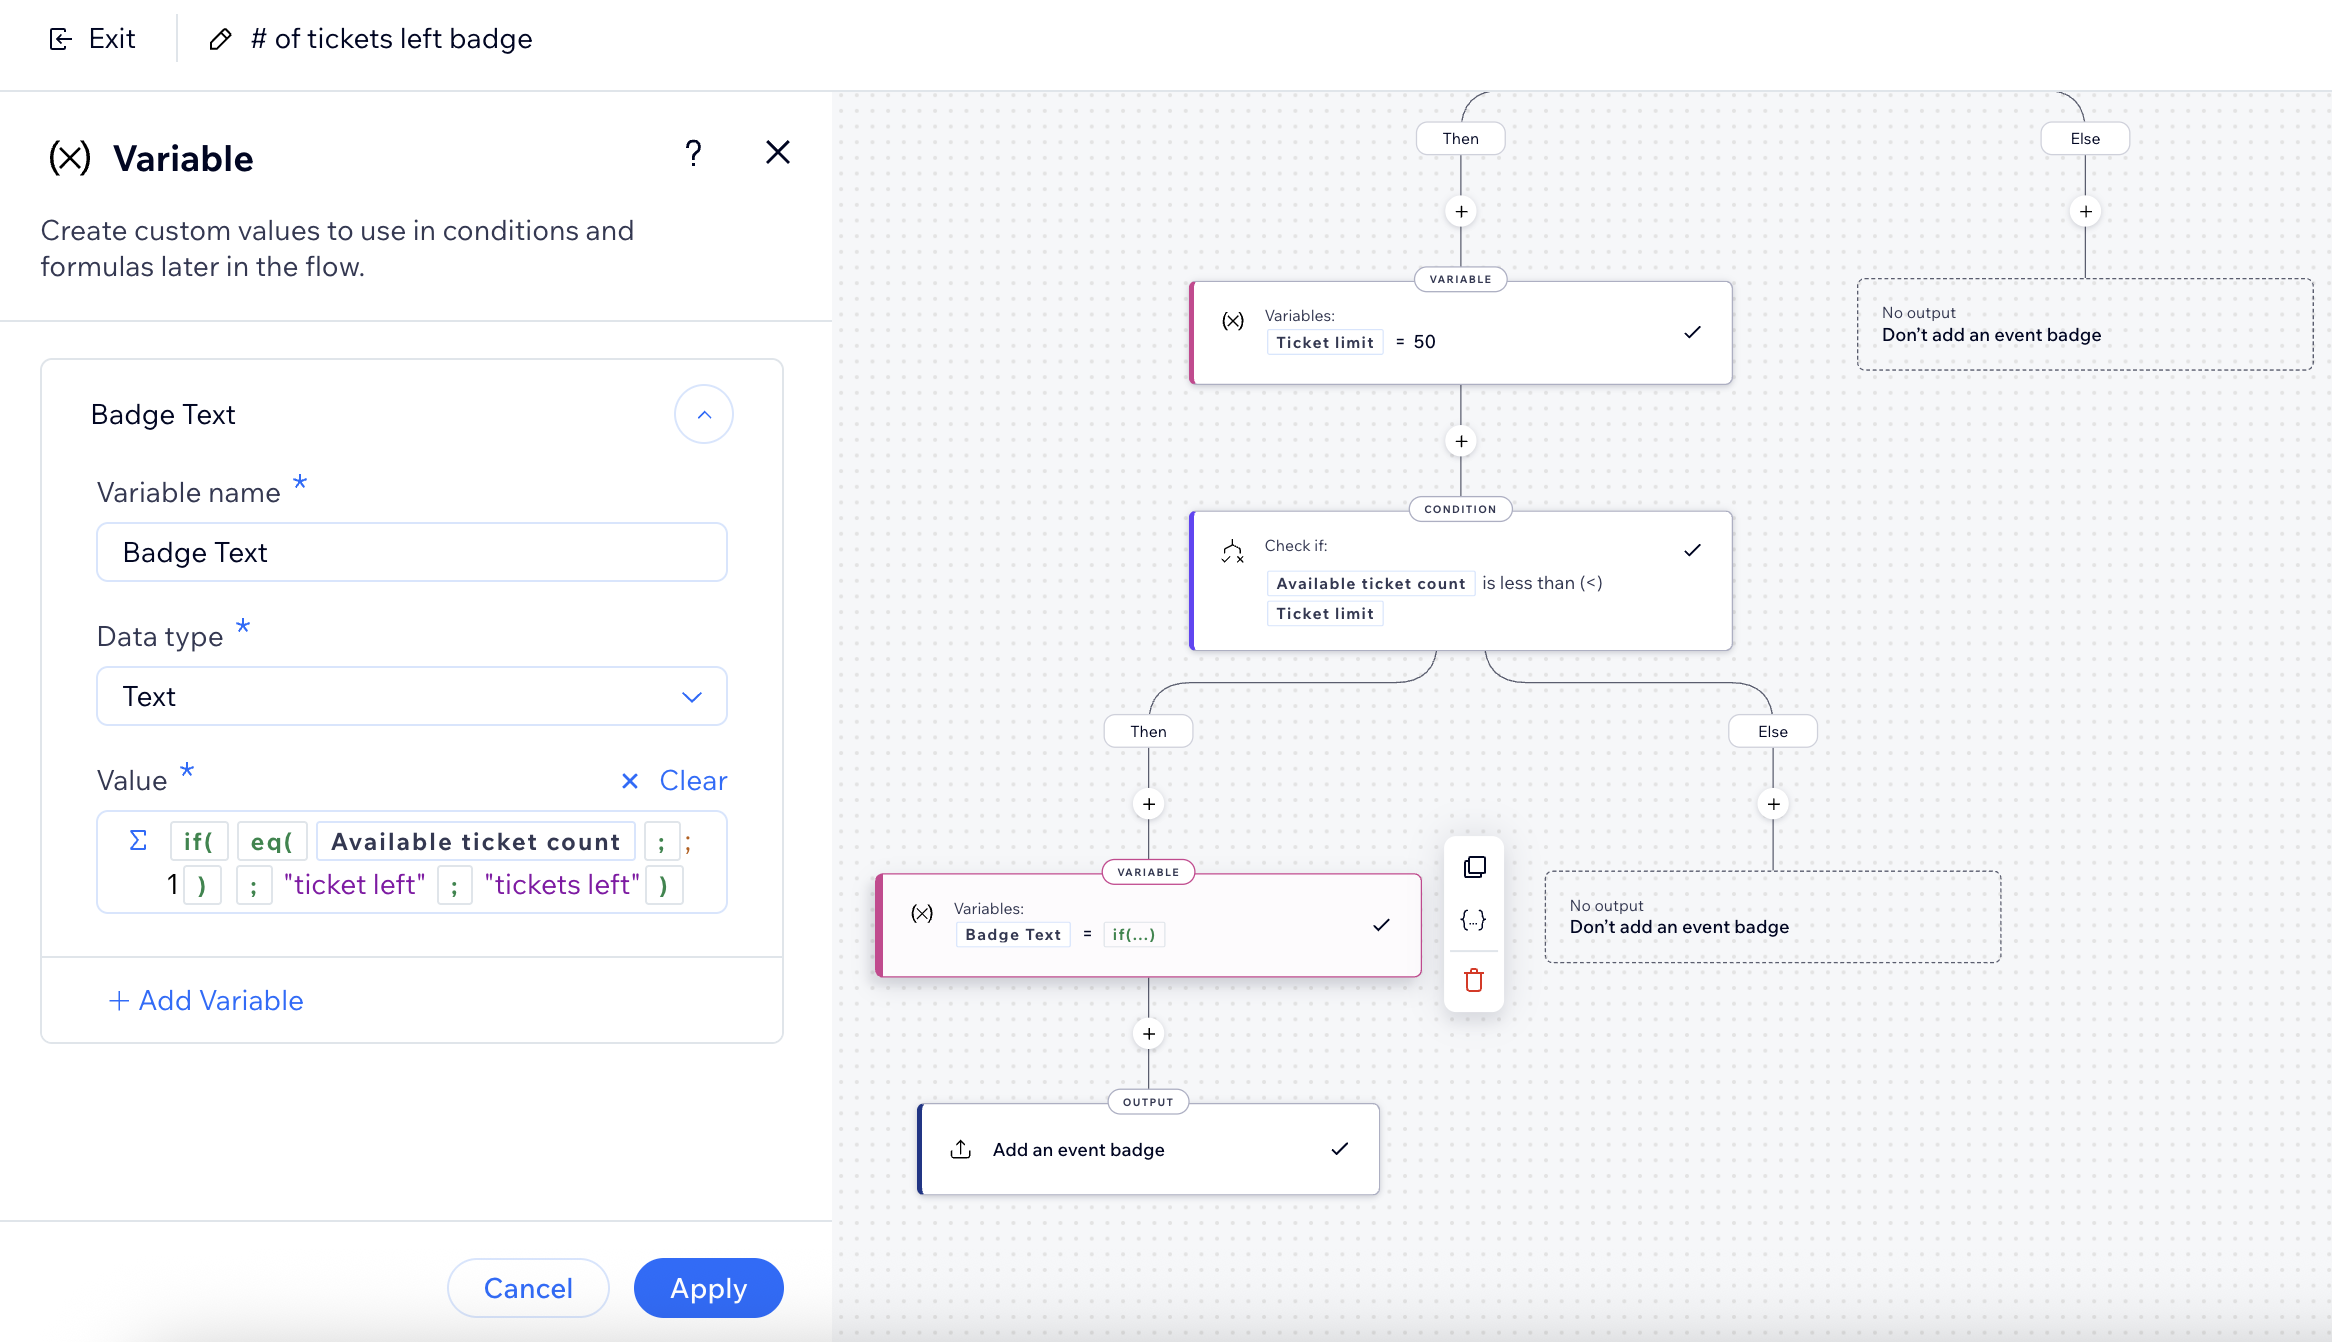The height and width of the screenshot is (1342, 2332).
Task: Click the pencil rename automation icon
Action: tap(220, 39)
